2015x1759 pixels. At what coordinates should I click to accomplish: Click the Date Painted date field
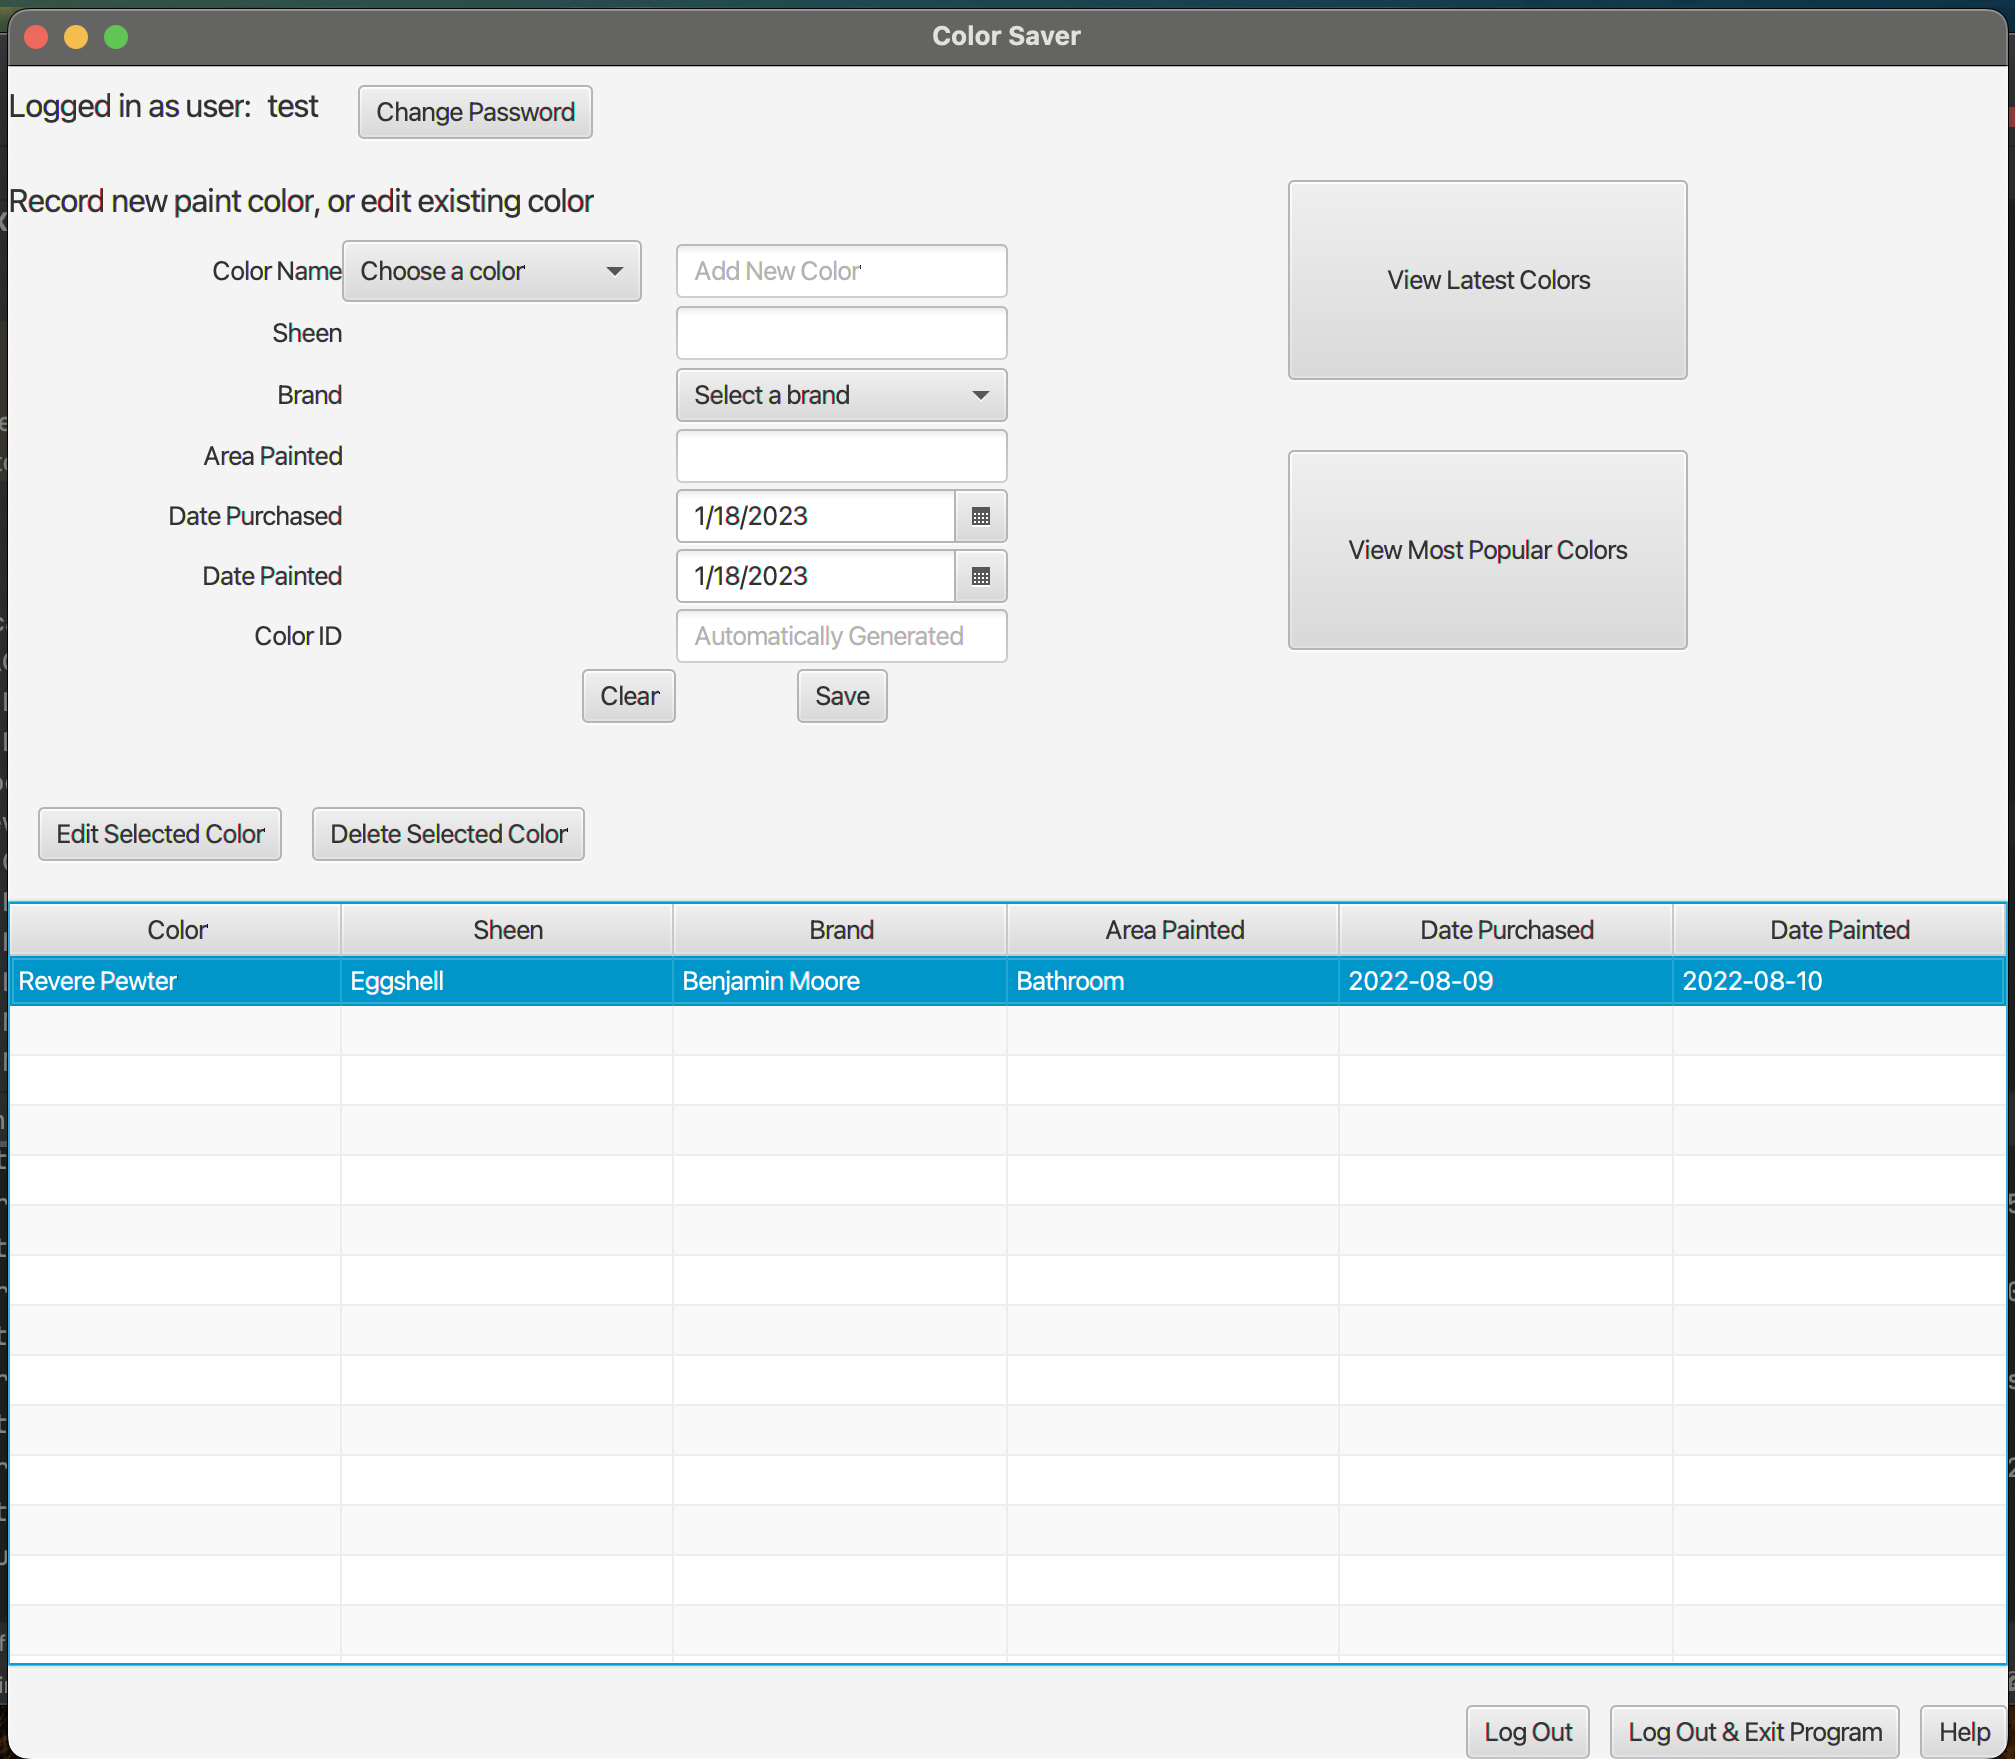[816, 576]
